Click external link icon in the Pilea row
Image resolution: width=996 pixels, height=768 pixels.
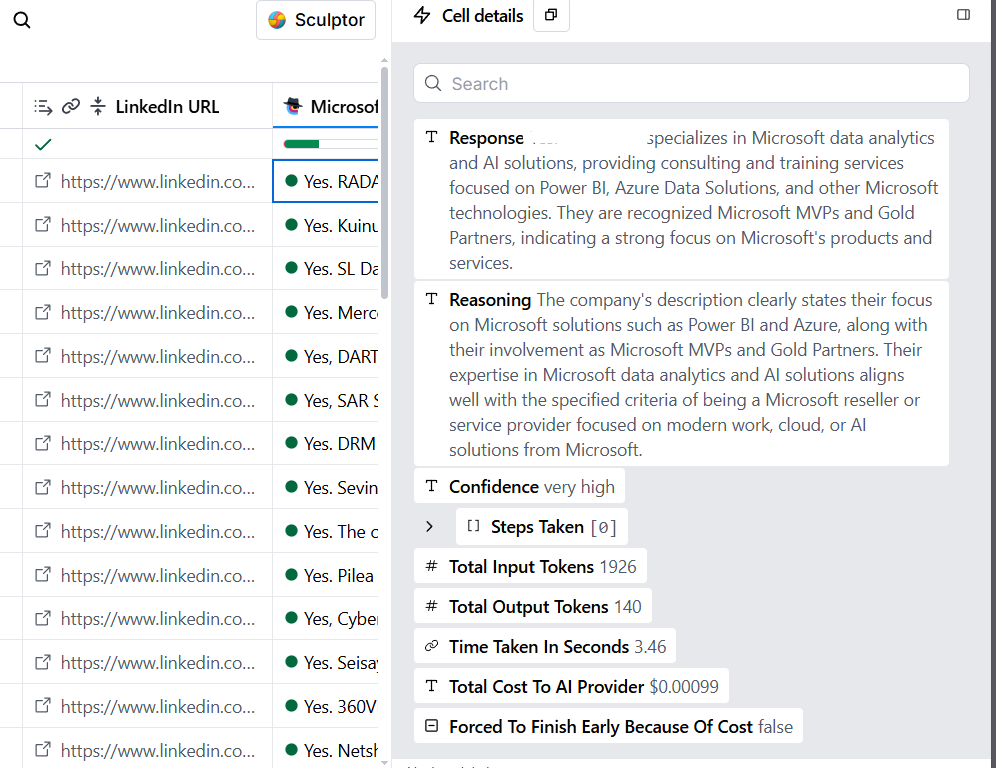43,575
